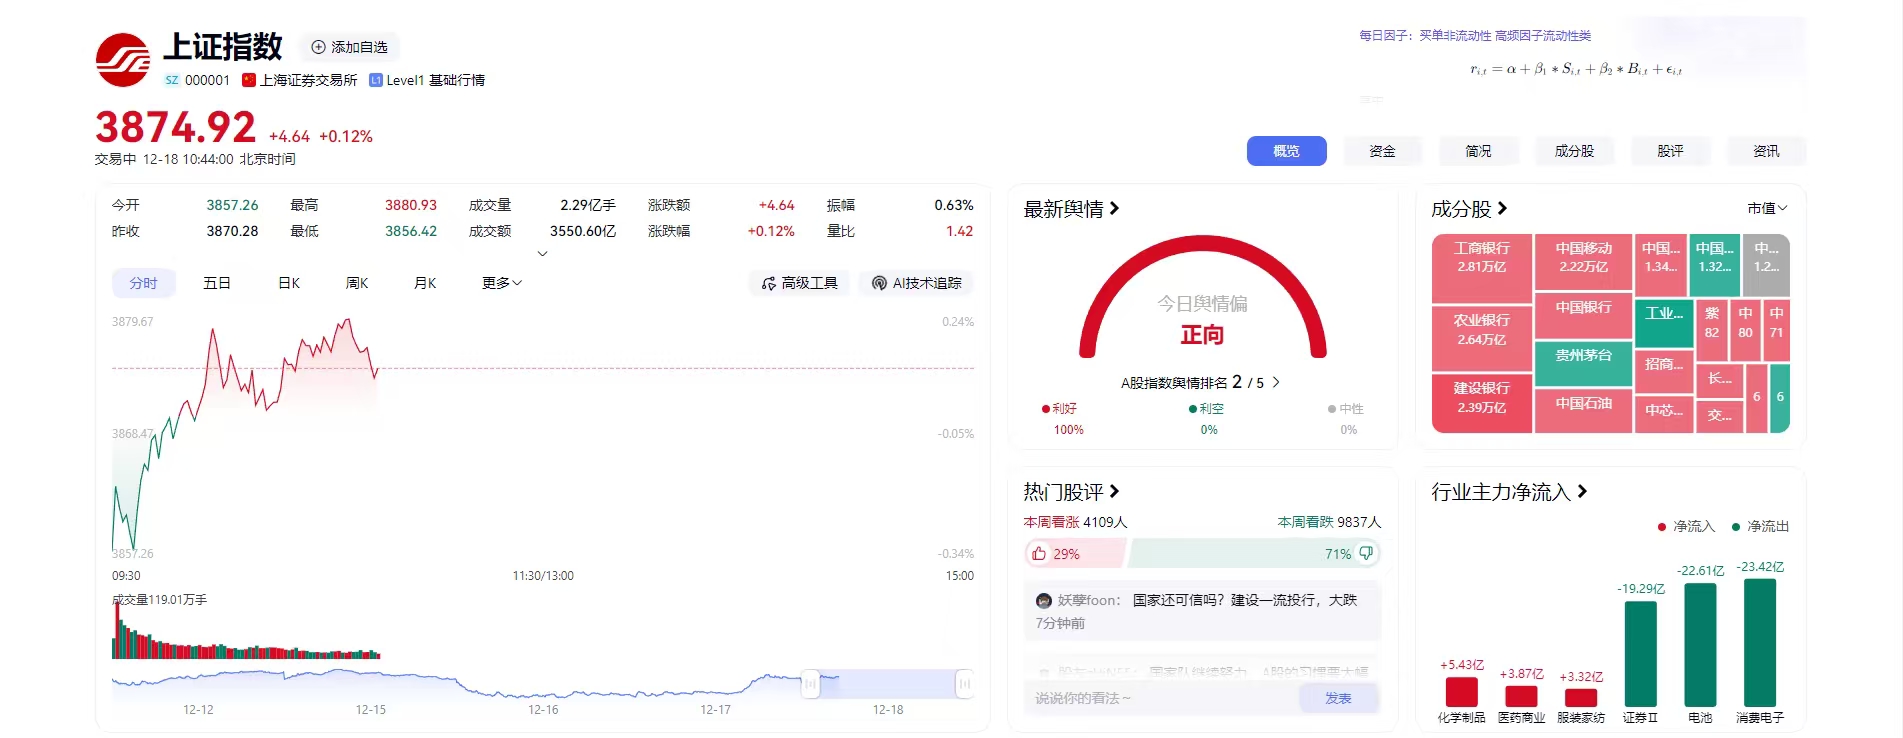The width and height of the screenshot is (1903, 738).
Task: Open 高级工具 advanced tools
Action: coord(800,283)
